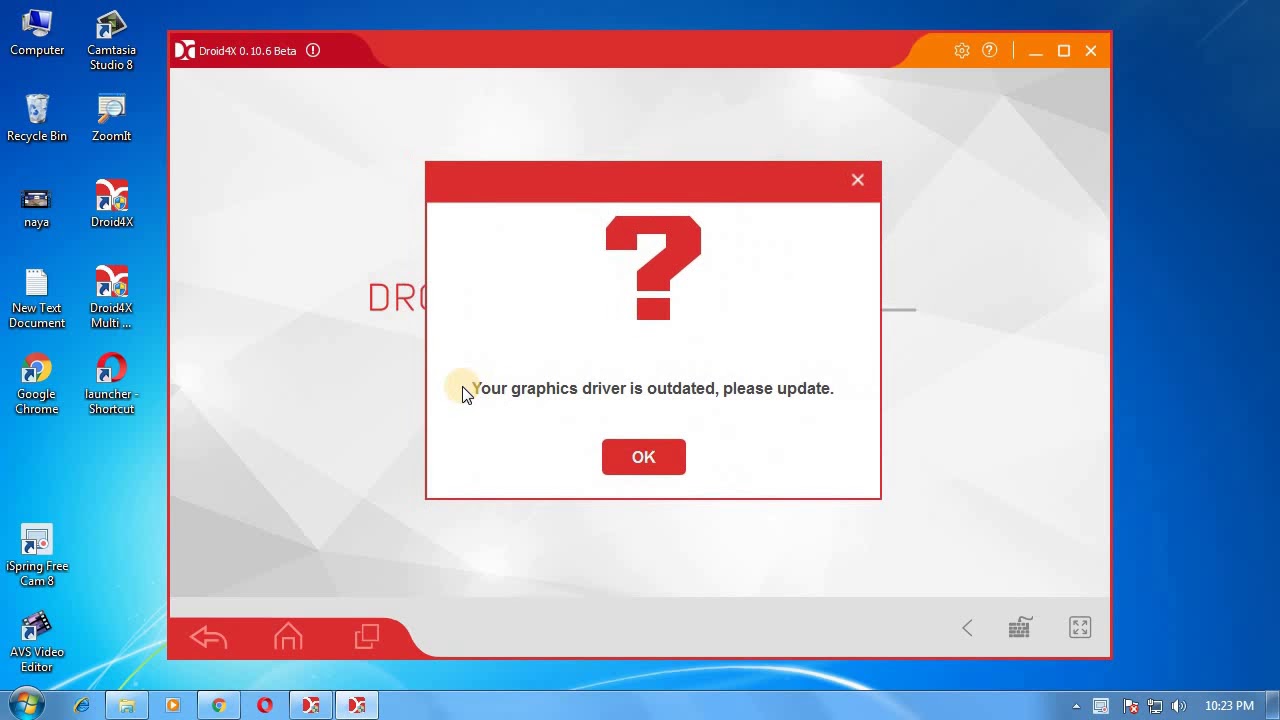
Task: Open Droid4X help question mark icon
Action: 989,51
